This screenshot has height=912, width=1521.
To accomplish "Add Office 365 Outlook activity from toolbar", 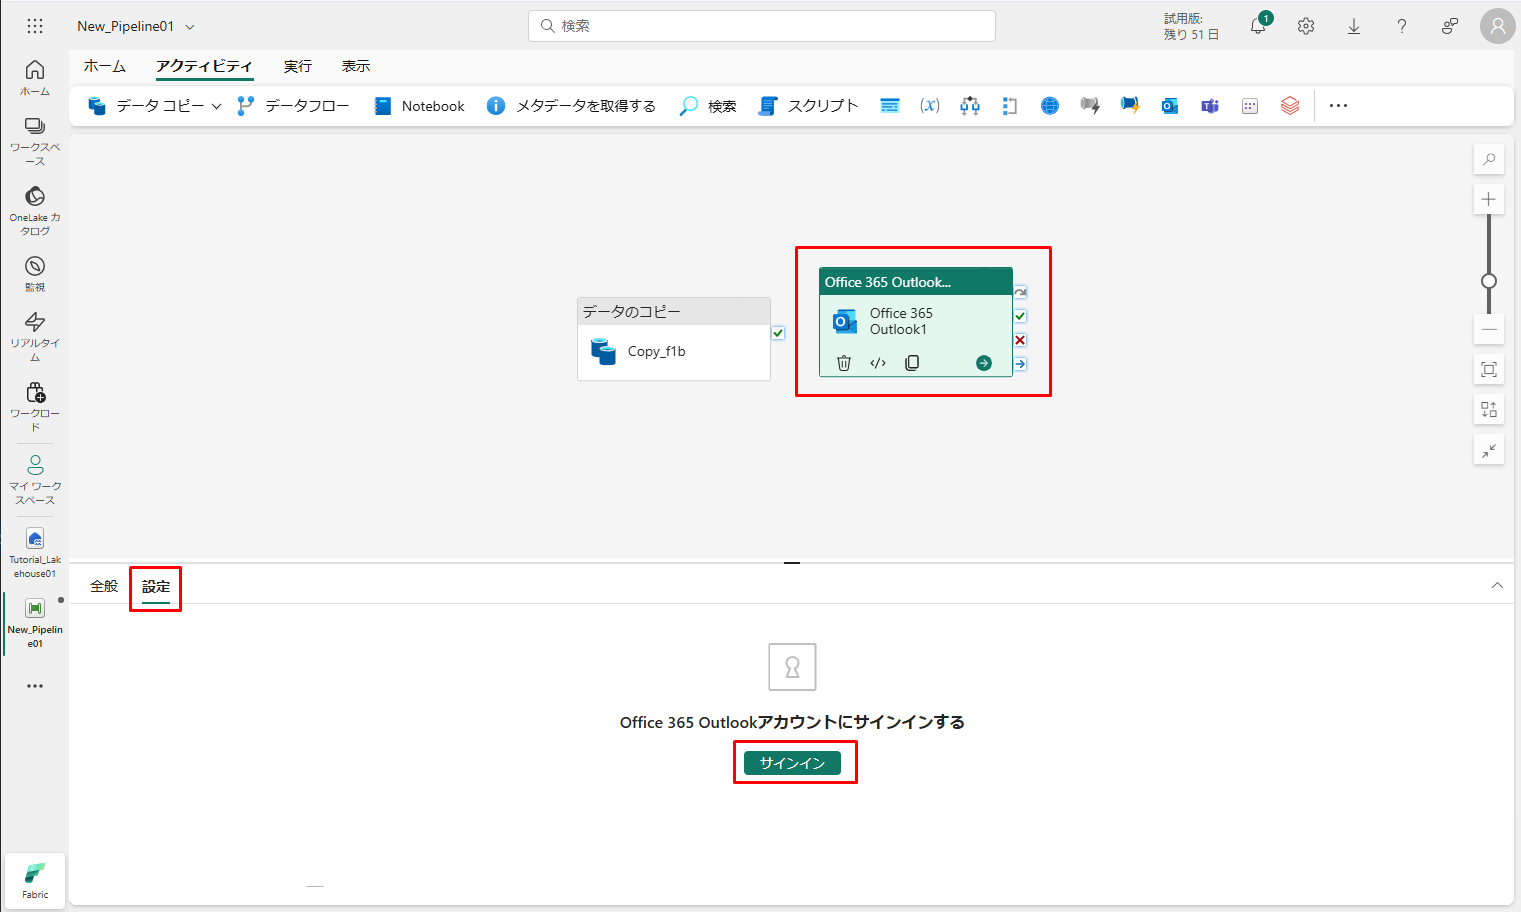I will click(1170, 106).
